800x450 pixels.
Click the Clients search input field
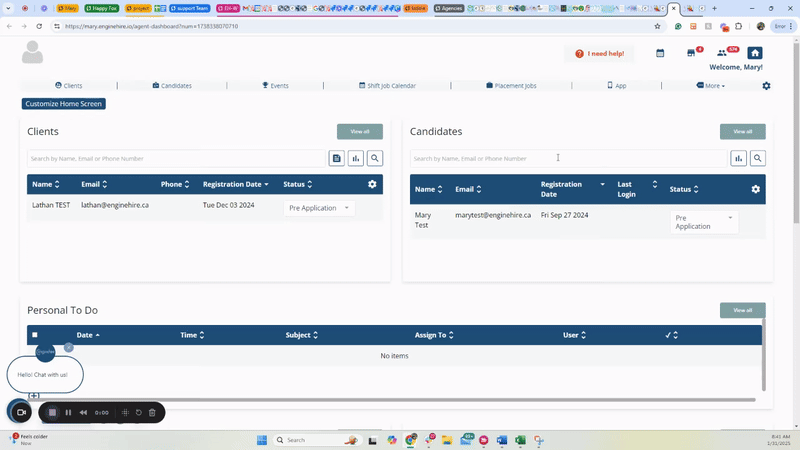[176, 159]
